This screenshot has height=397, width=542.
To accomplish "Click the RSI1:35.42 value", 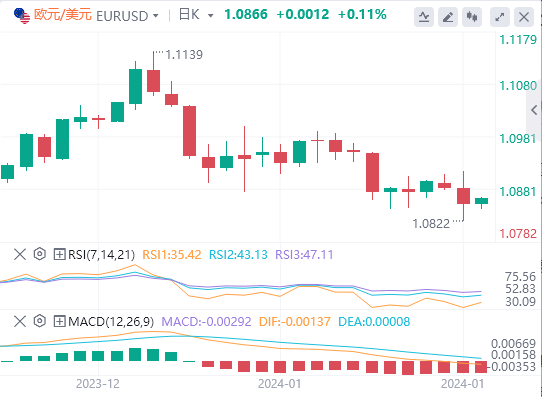I will pyautogui.click(x=172, y=255).
